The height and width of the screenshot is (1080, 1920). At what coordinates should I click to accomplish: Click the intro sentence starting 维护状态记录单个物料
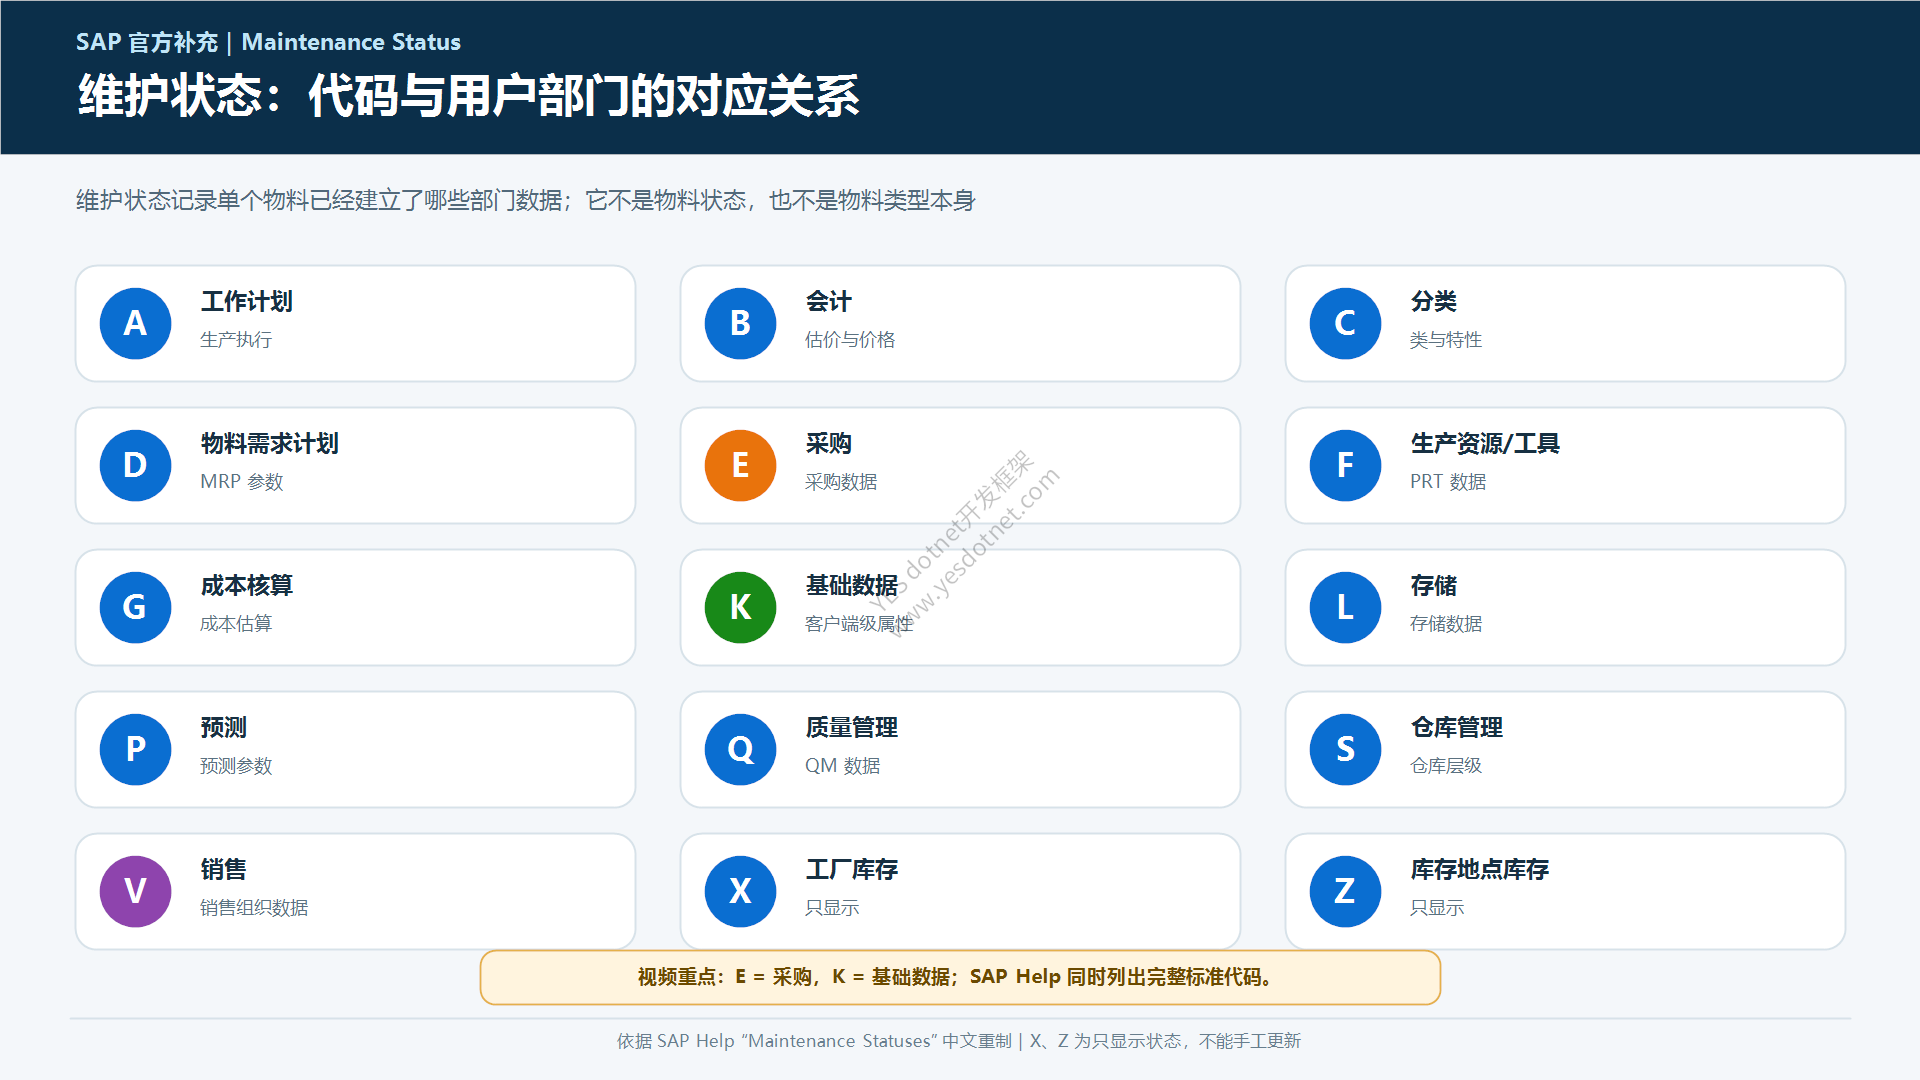pyautogui.click(x=525, y=201)
